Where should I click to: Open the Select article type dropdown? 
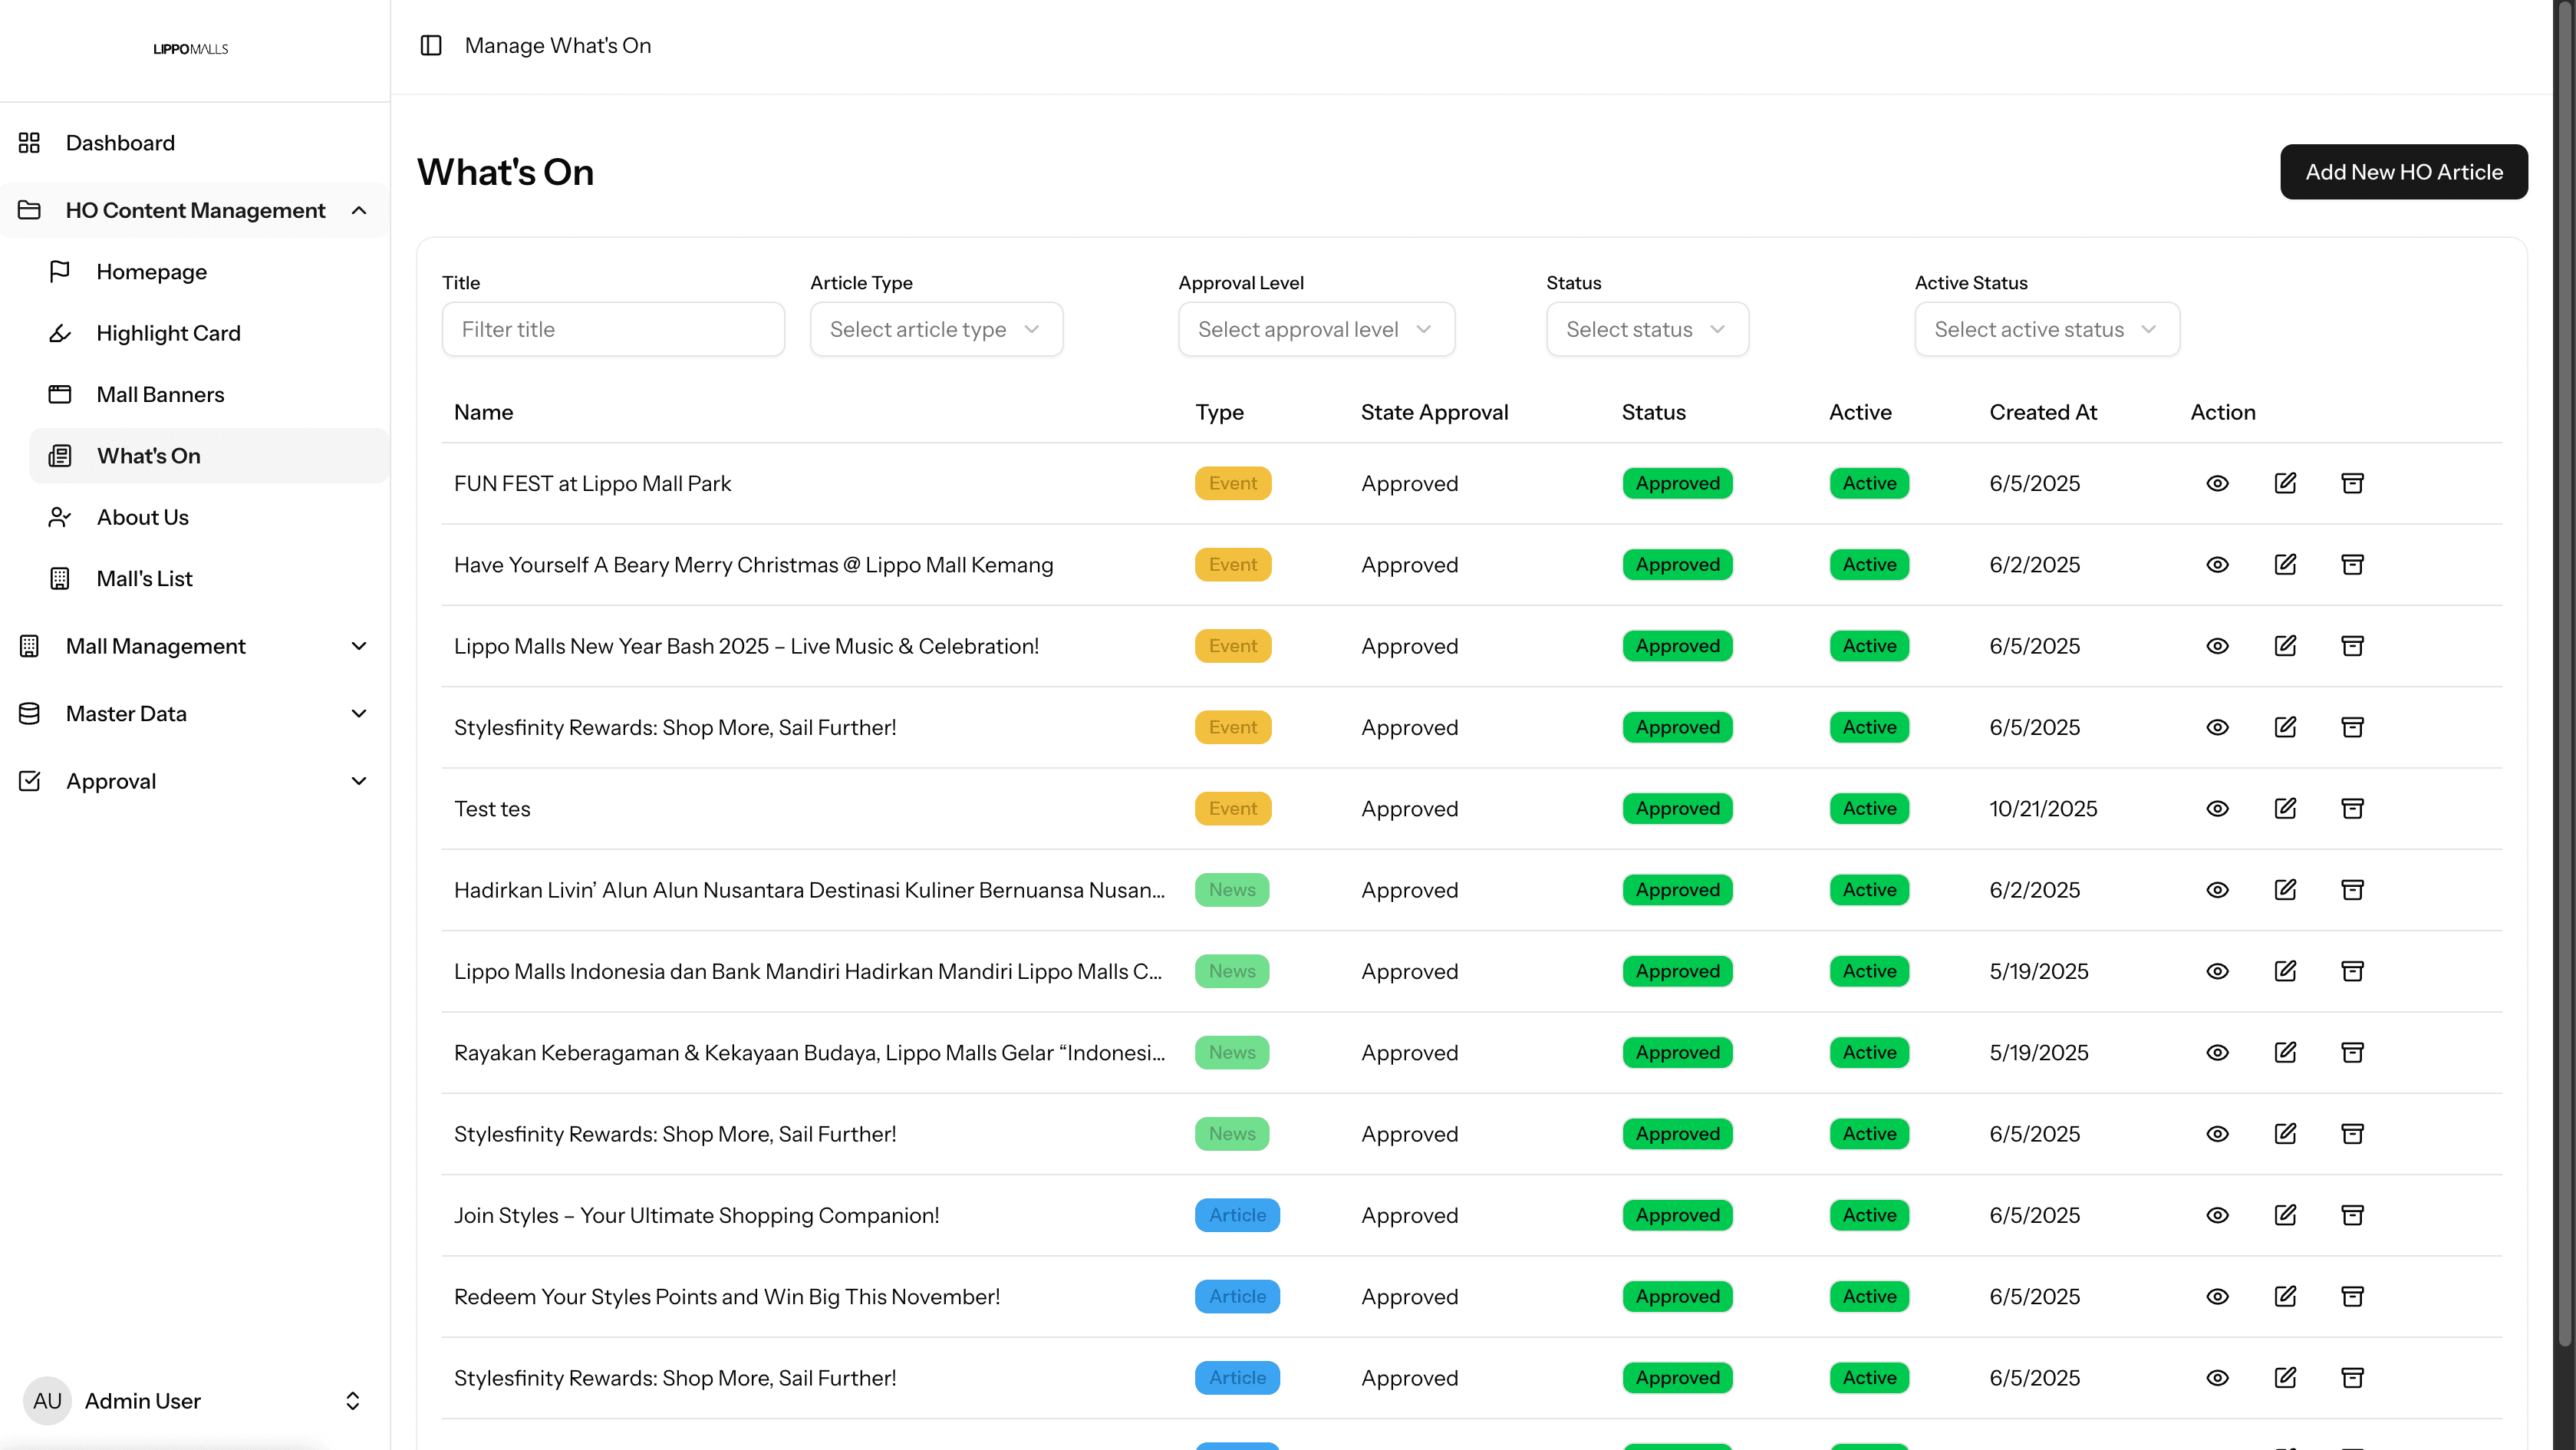tap(936, 330)
